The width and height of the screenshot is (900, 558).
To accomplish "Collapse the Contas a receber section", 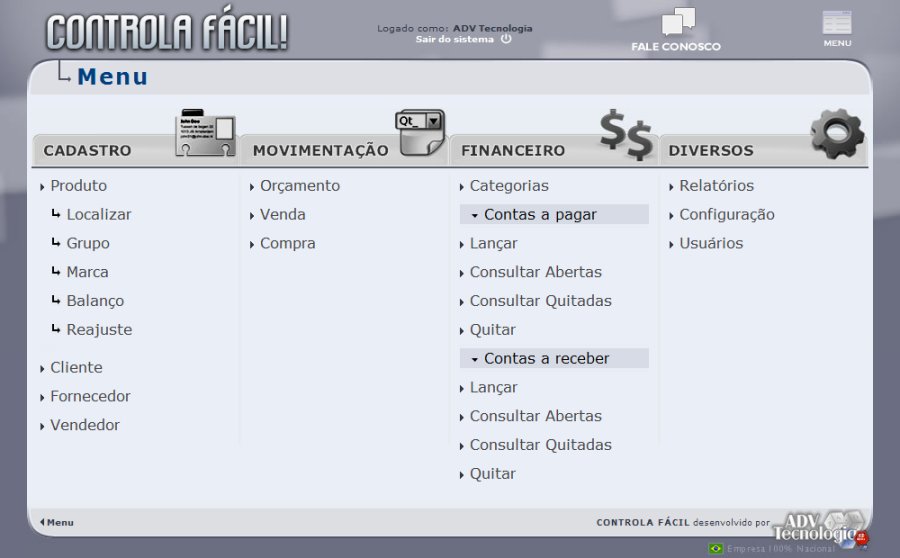I will coord(554,358).
